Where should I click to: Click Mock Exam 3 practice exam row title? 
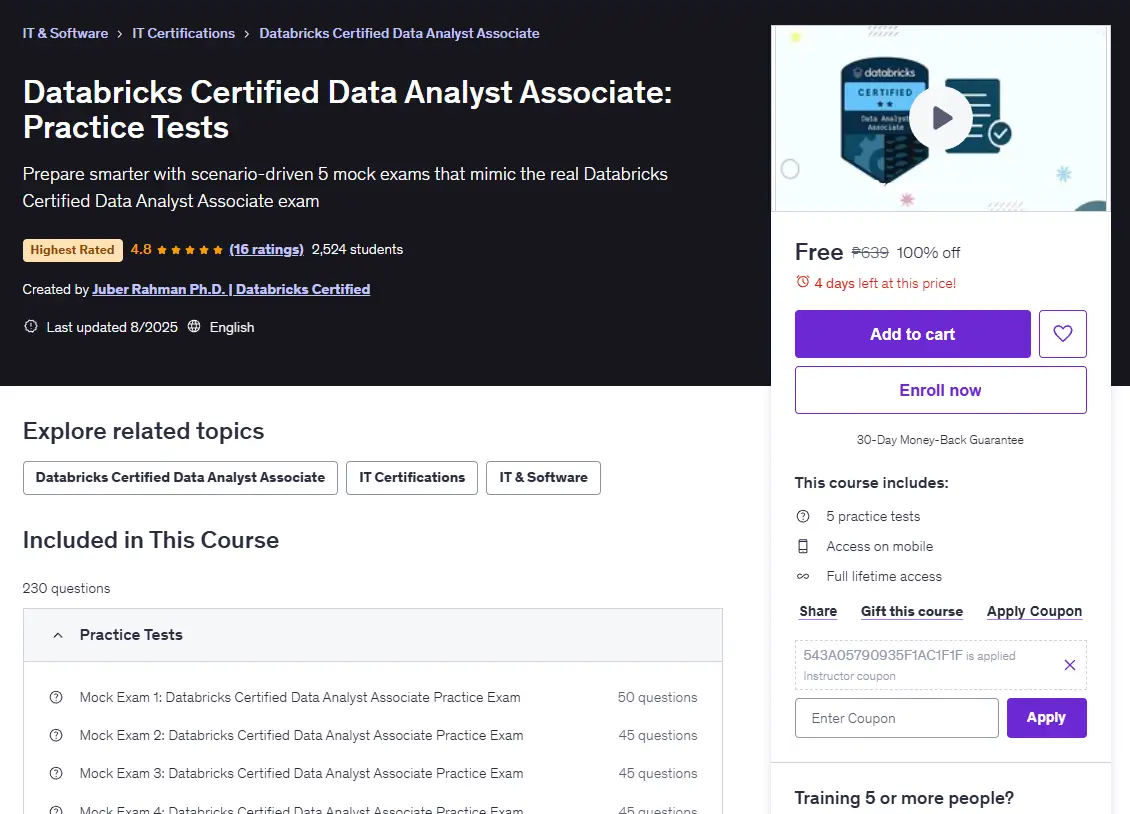[x=301, y=773]
